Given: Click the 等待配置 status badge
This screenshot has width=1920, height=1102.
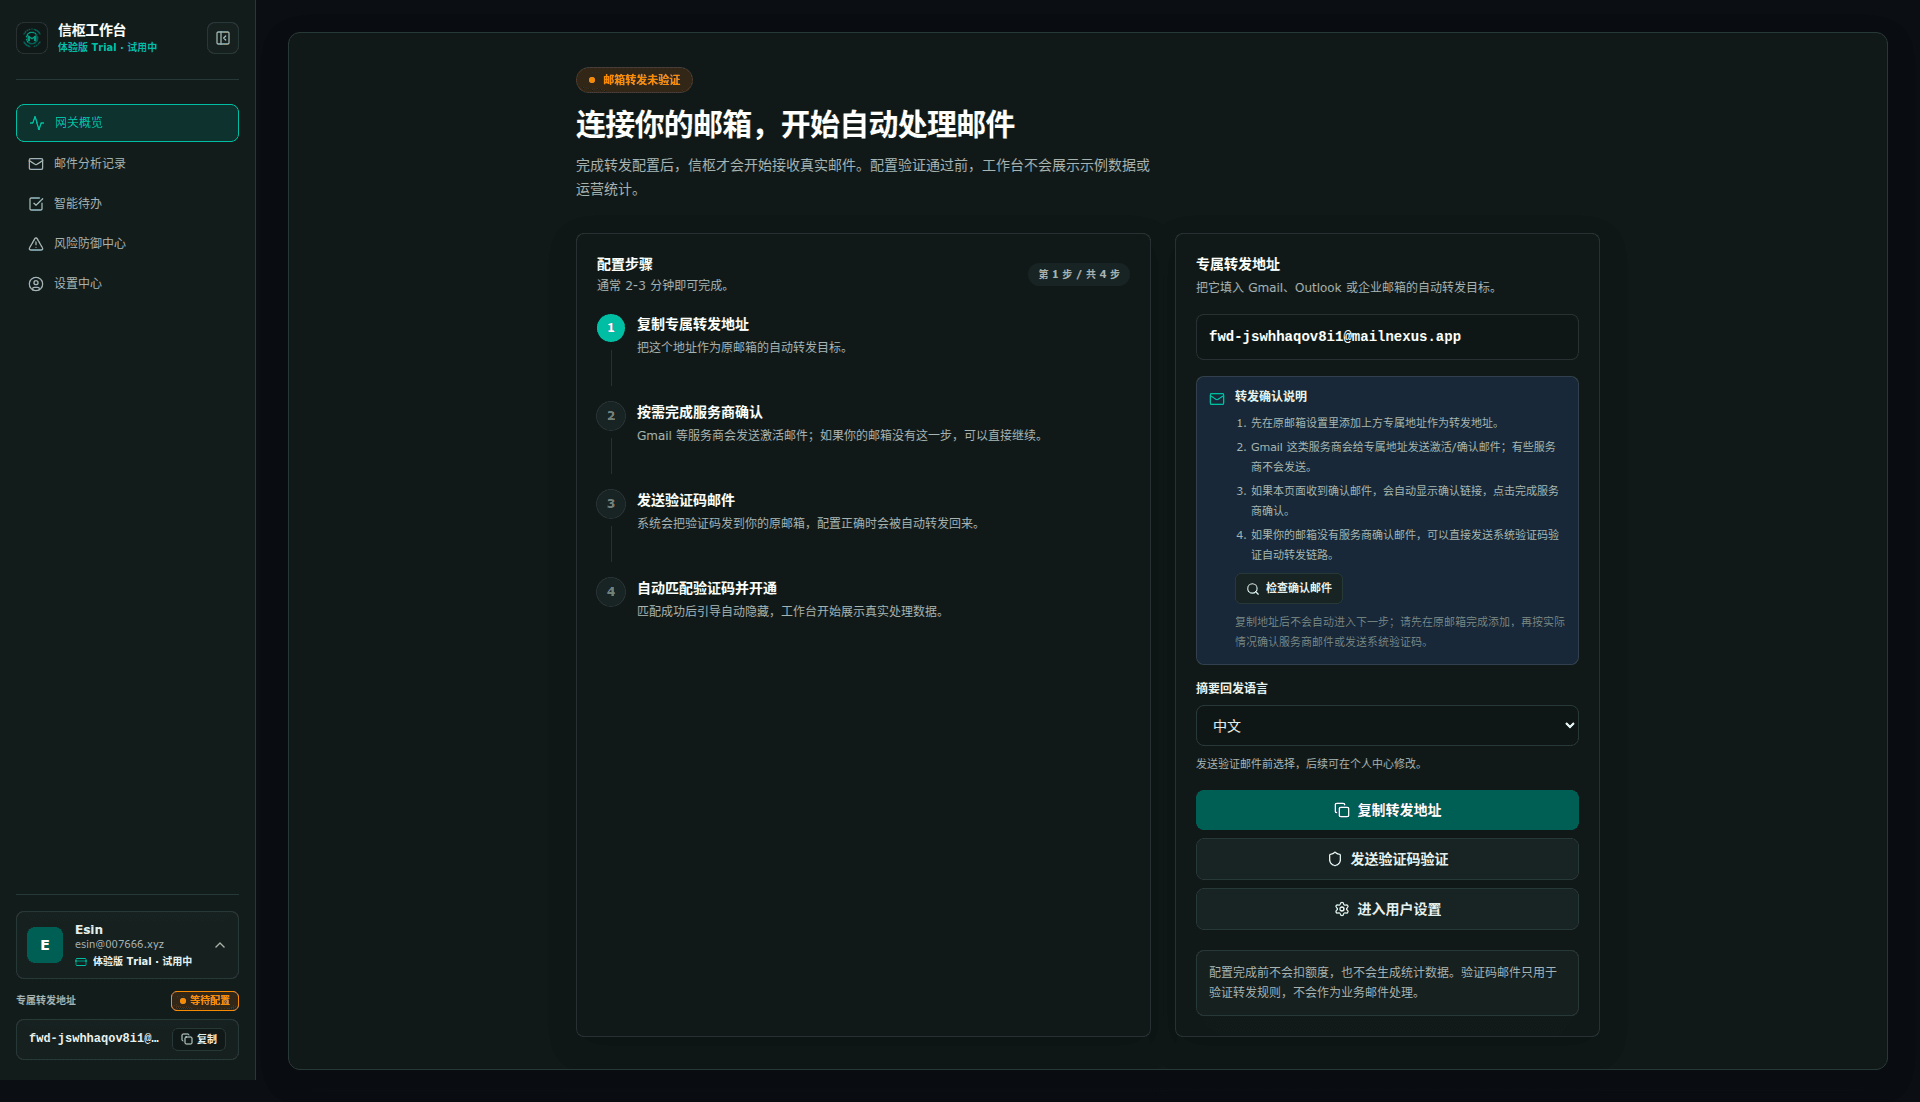Looking at the screenshot, I should (205, 1001).
